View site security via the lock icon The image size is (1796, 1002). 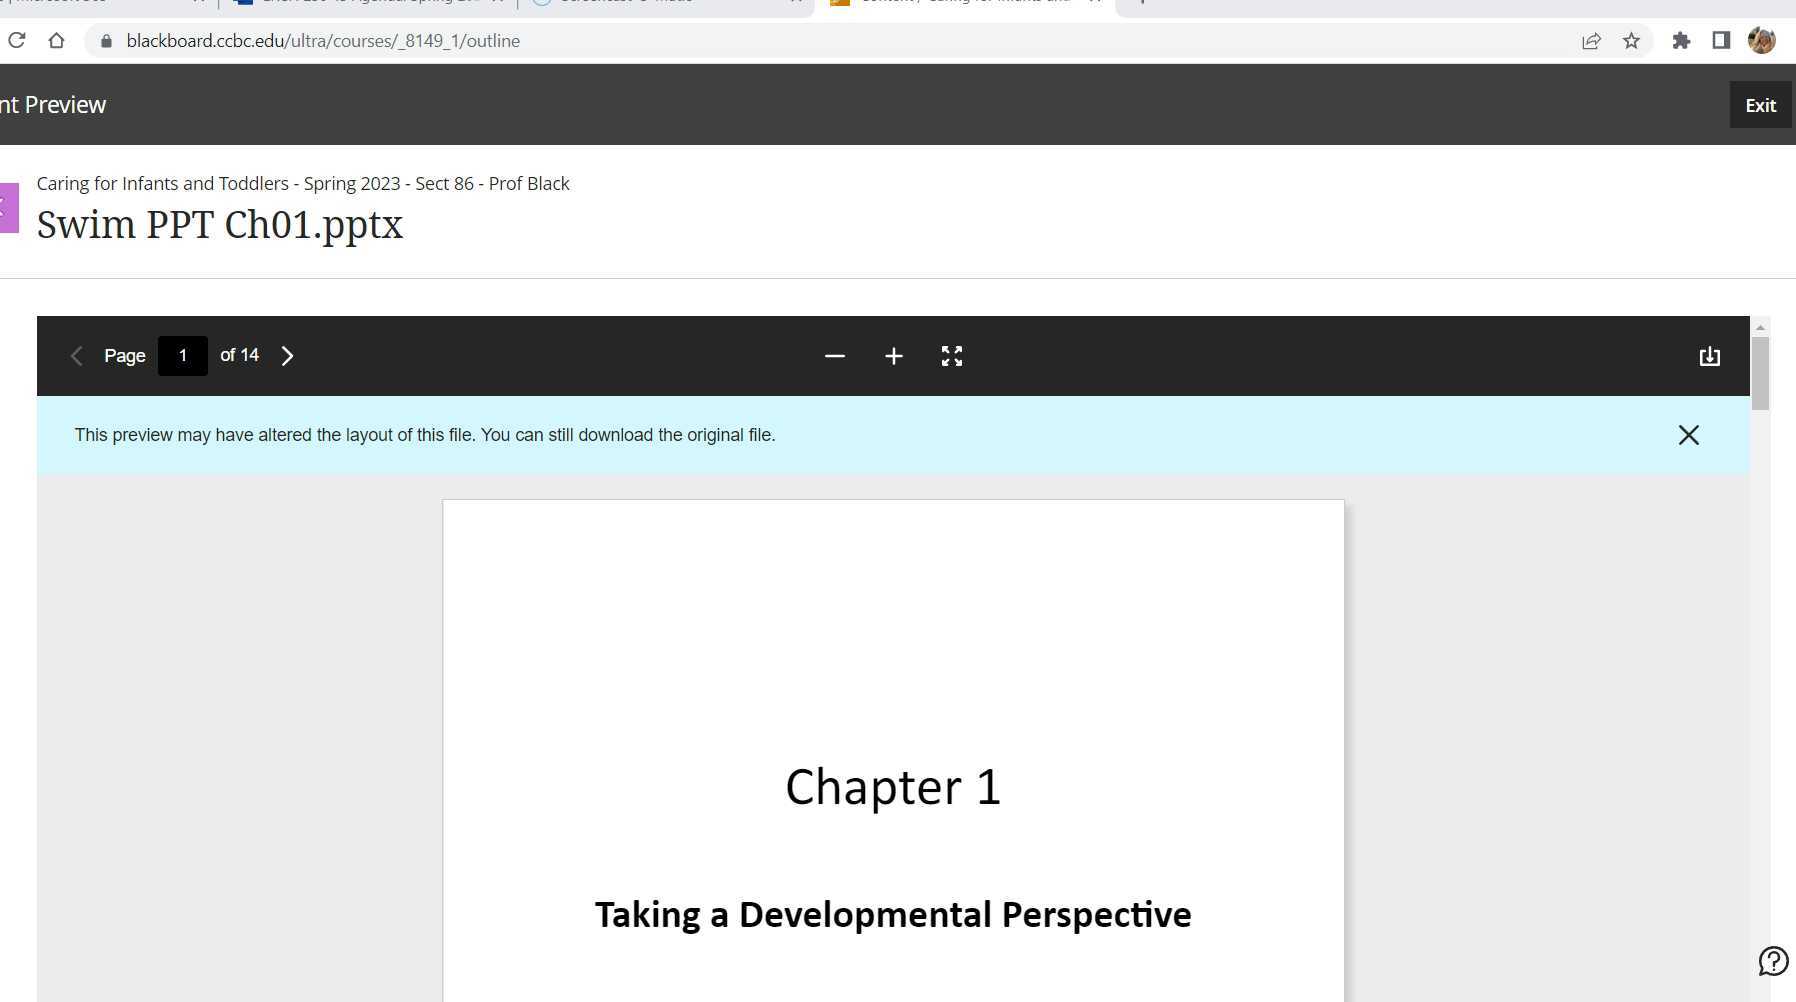pos(104,41)
